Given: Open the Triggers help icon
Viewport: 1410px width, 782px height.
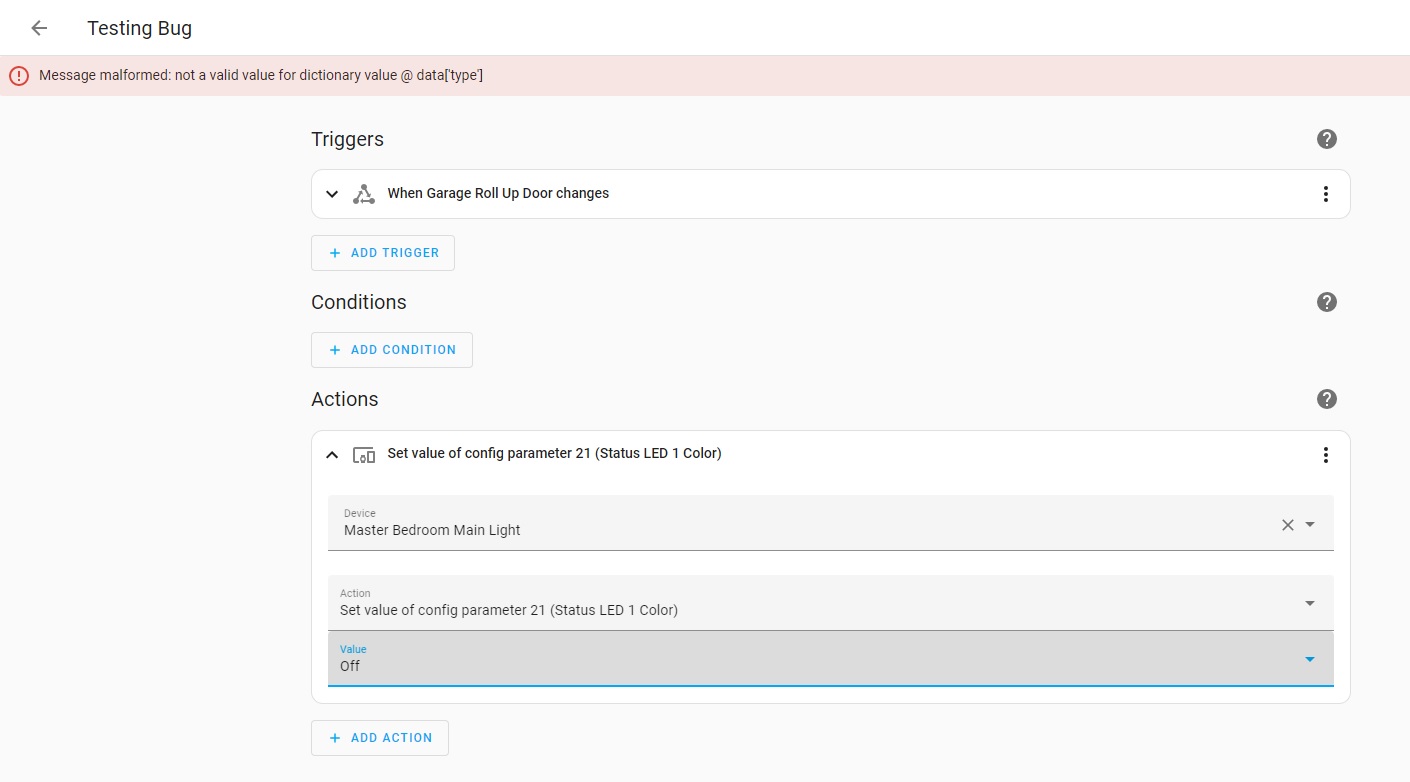Looking at the screenshot, I should [1326, 139].
